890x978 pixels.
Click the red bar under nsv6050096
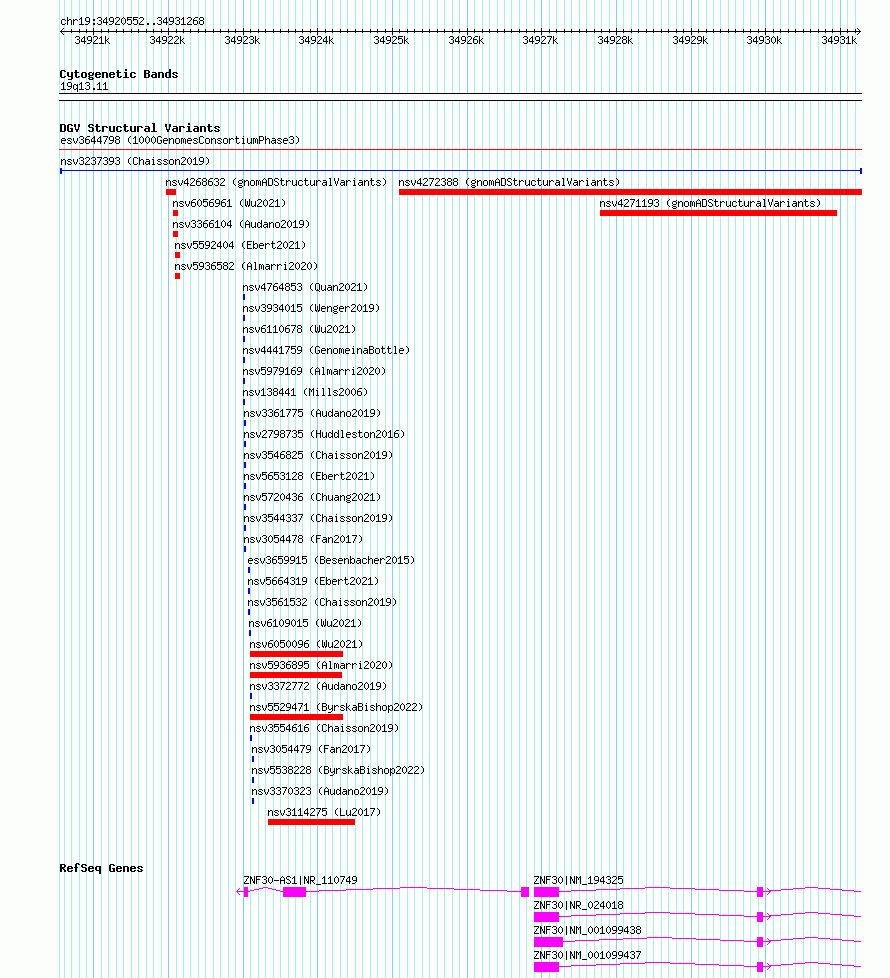click(296, 654)
